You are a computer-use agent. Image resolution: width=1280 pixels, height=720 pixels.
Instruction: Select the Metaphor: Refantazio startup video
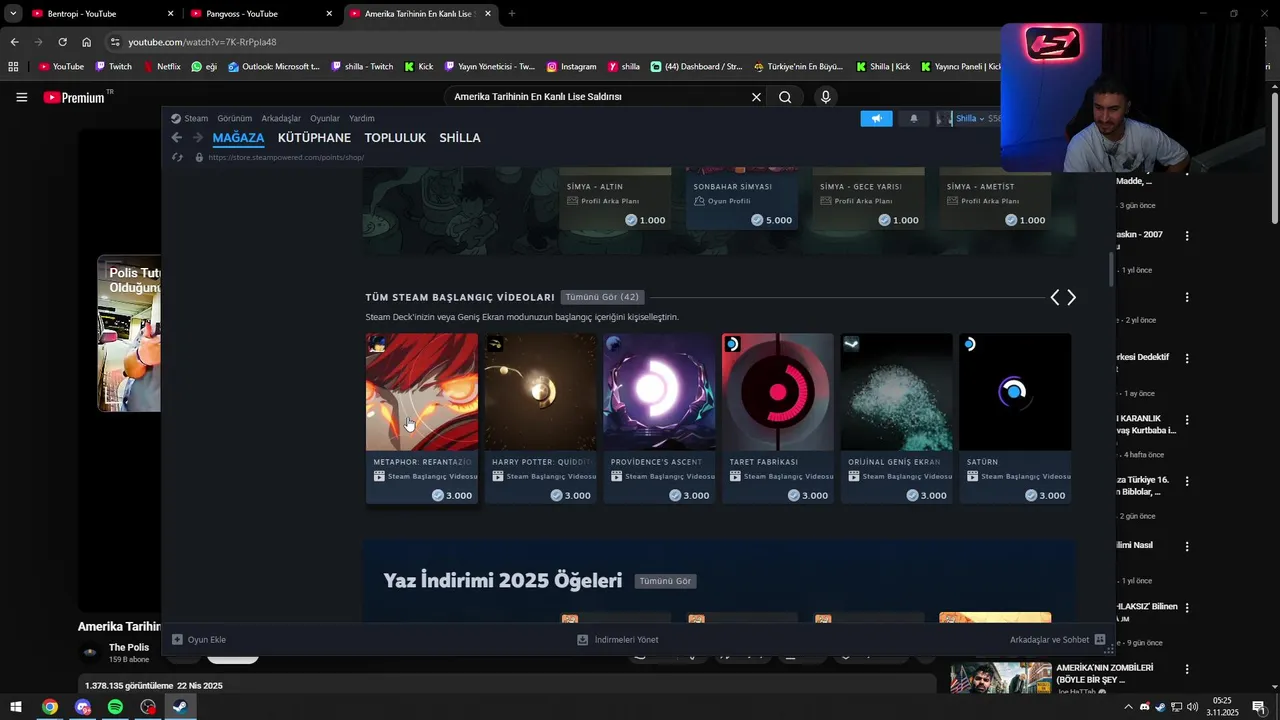pos(422,419)
